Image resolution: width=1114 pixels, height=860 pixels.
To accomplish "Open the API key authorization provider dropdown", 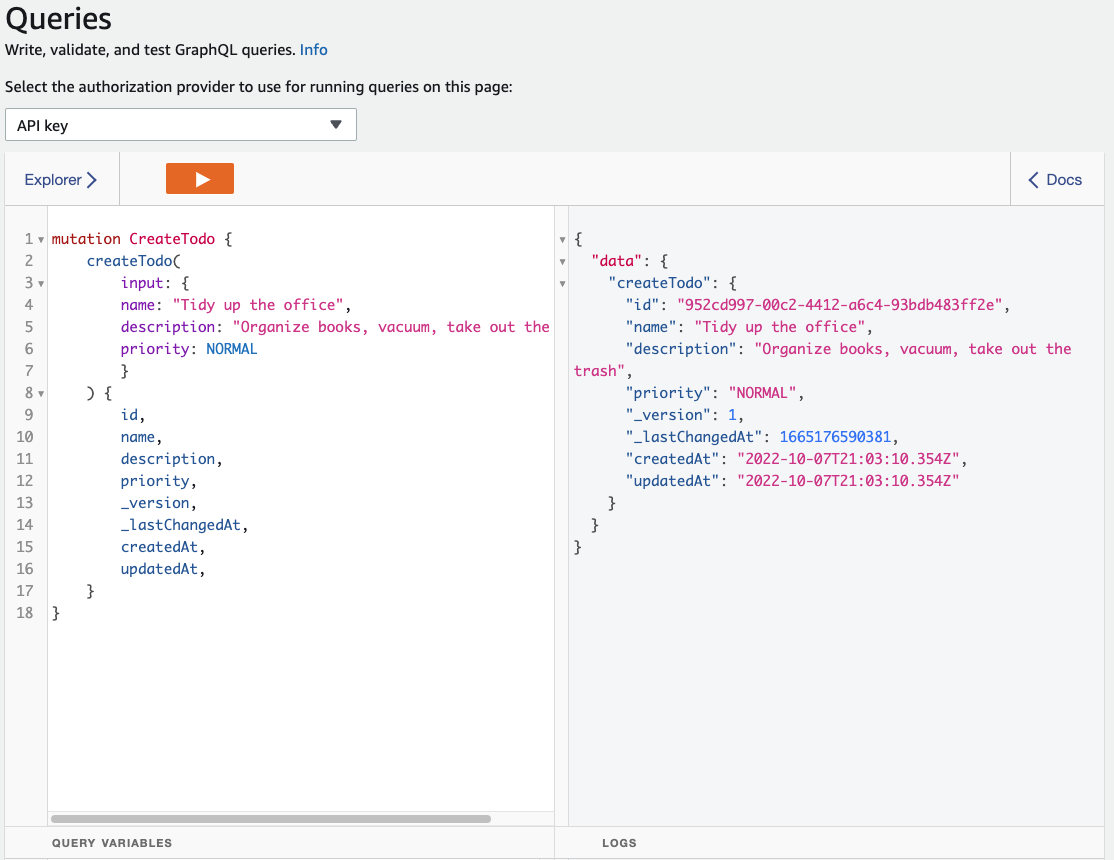I will click(180, 125).
